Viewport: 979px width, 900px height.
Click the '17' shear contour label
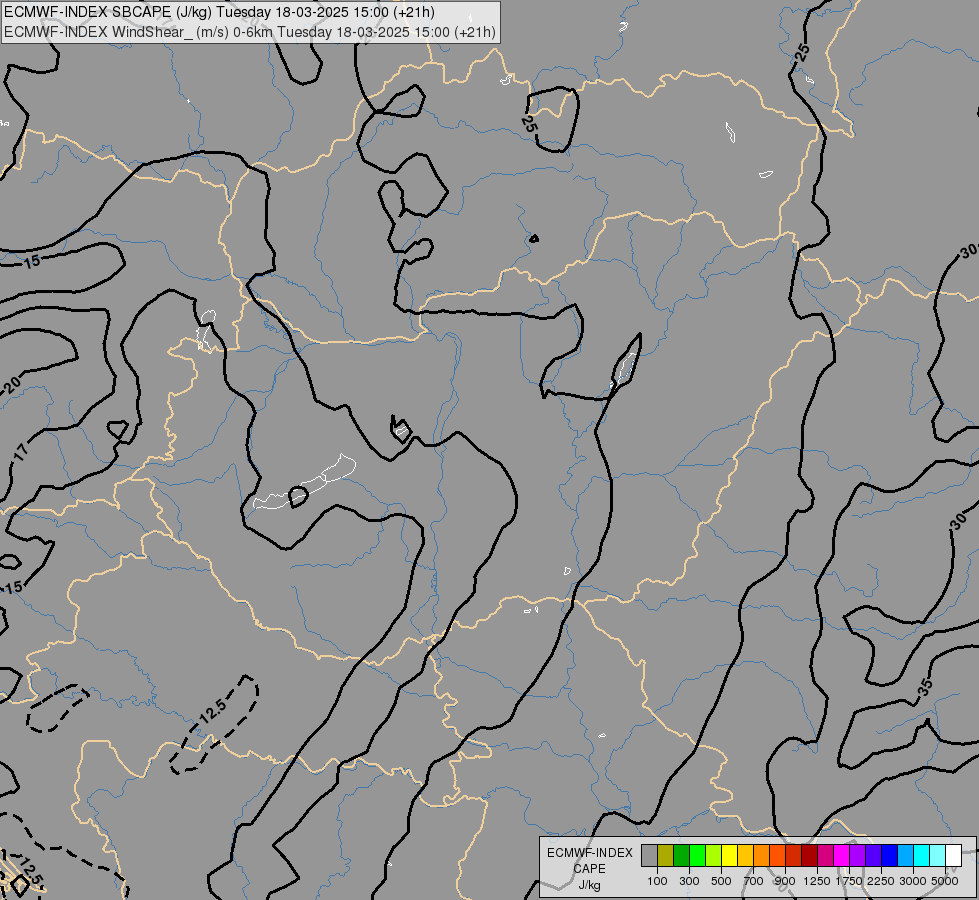click(21, 452)
